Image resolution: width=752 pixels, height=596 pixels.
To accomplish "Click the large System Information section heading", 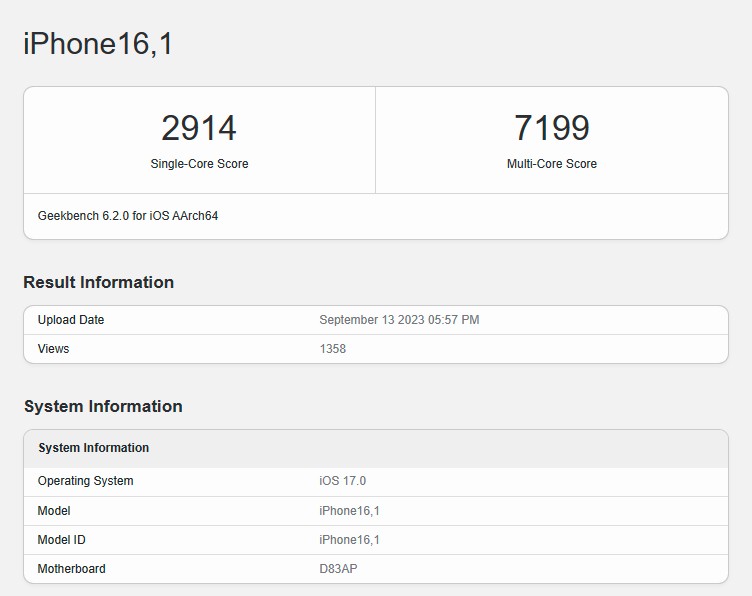I will coord(103,407).
